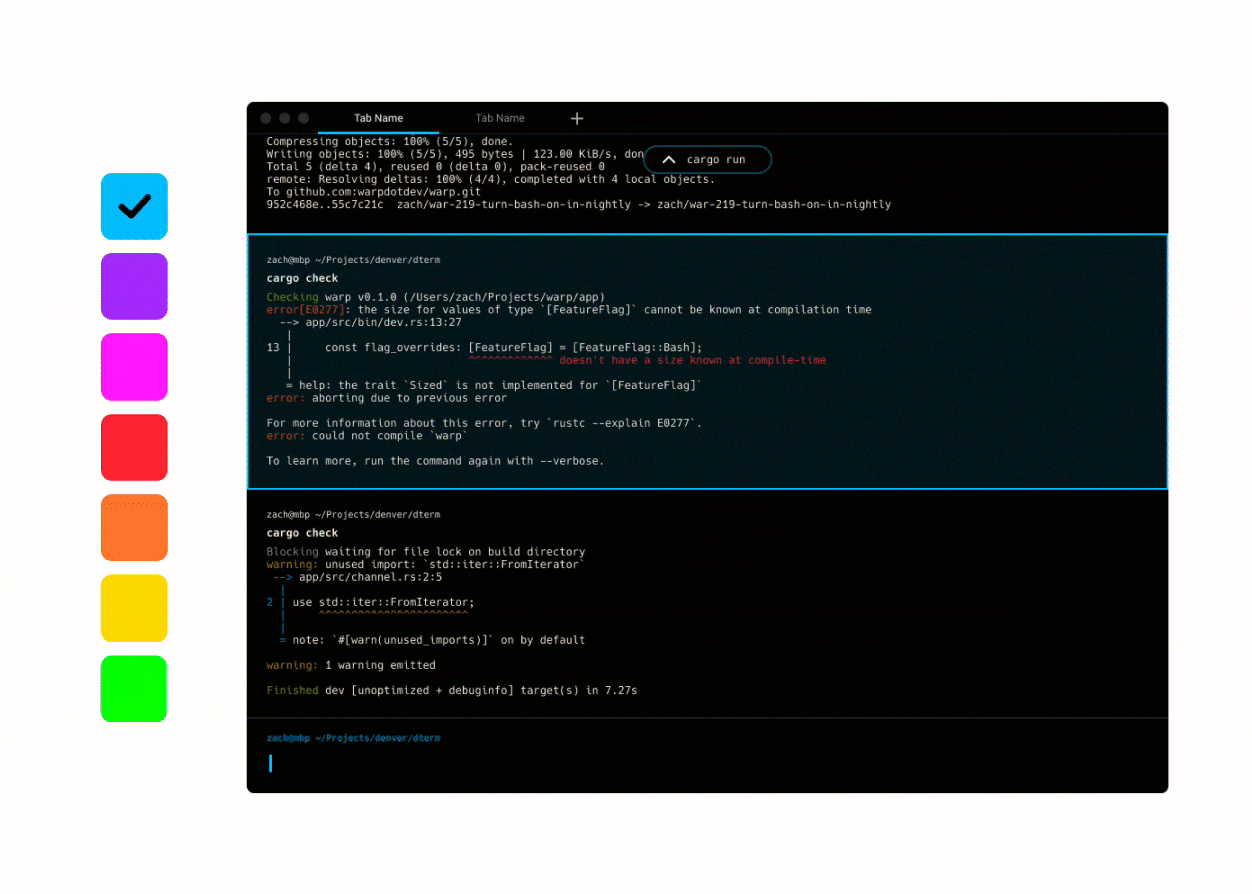The image size is (1252, 894).
Task: Choose the orange accent color swatch
Action: coord(134,527)
